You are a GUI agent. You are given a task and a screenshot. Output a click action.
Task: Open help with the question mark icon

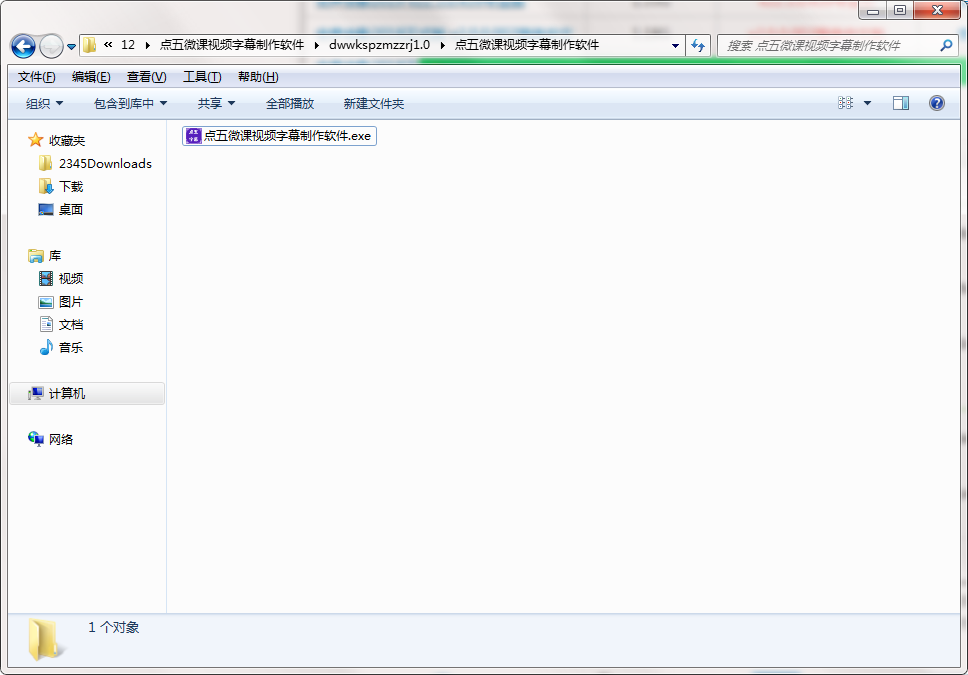click(x=937, y=103)
